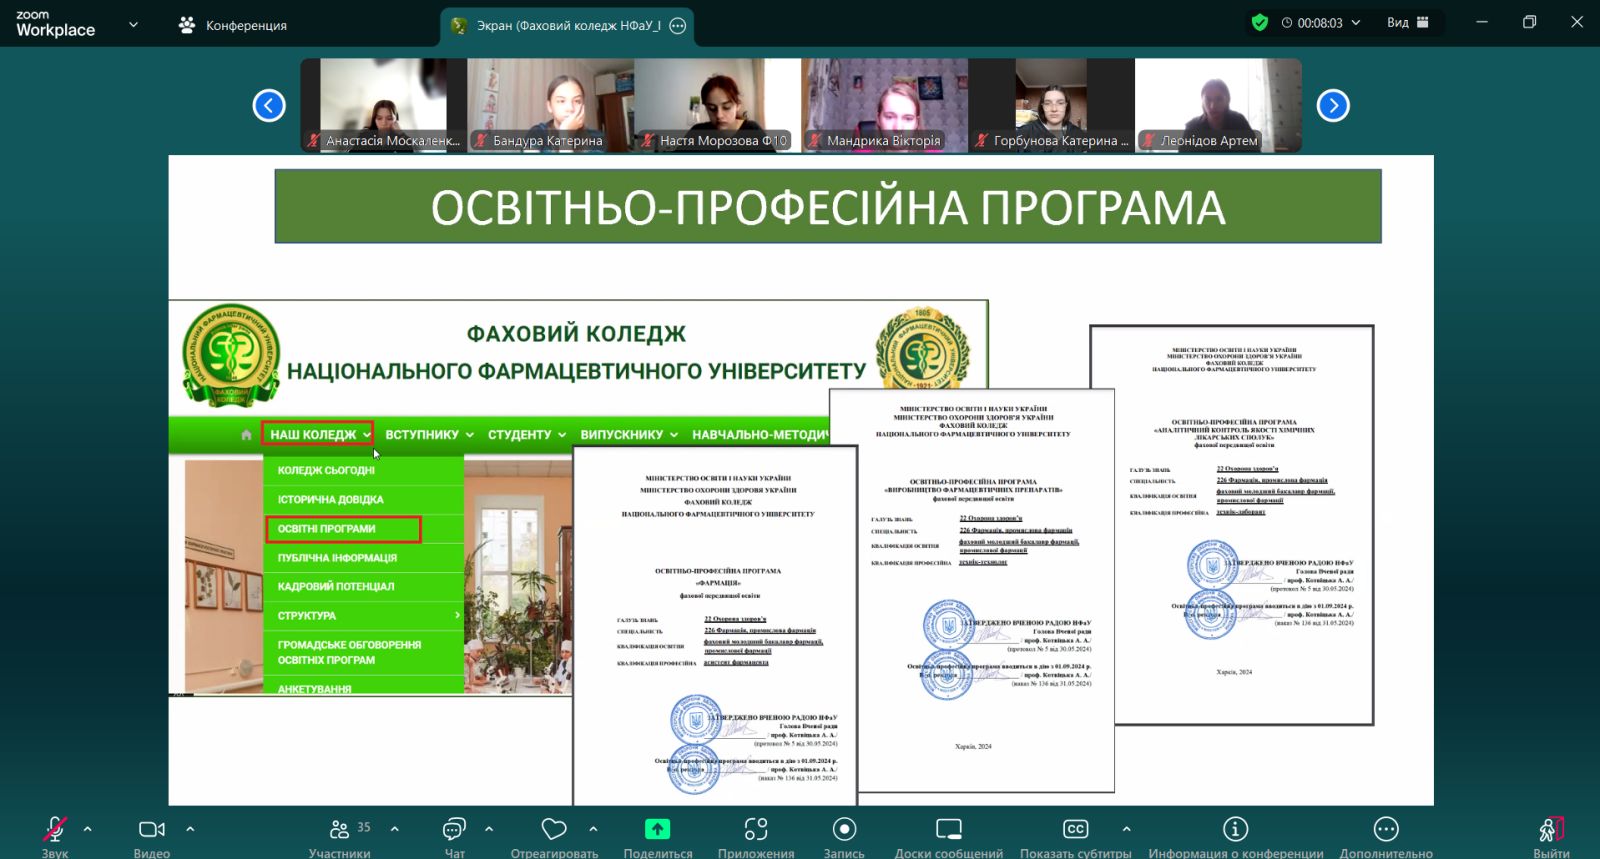This screenshot has height=859, width=1600.
Task: Select Горбунова Катерина video thumbnail
Action: click(x=1052, y=105)
